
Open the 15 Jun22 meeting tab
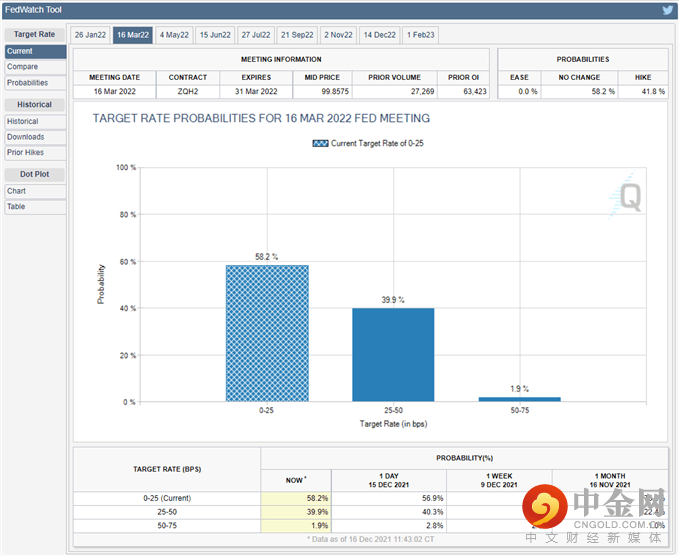pos(217,35)
